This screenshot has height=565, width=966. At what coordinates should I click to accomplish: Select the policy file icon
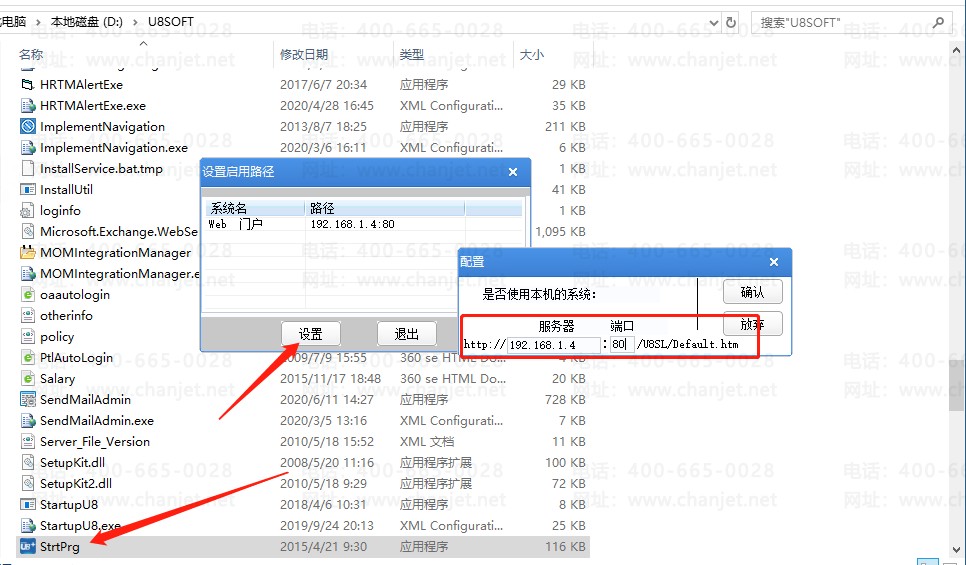click(x=28, y=336)
